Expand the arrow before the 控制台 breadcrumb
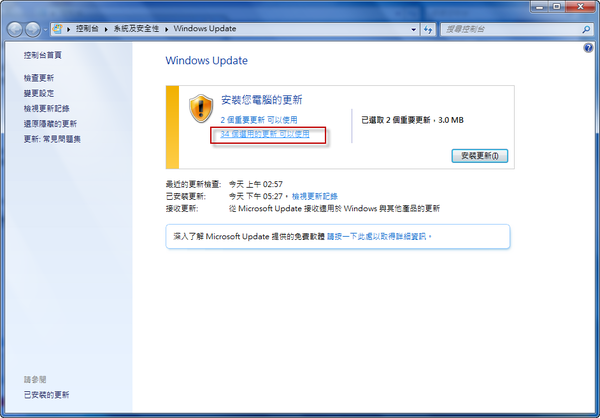 point(68,29)
